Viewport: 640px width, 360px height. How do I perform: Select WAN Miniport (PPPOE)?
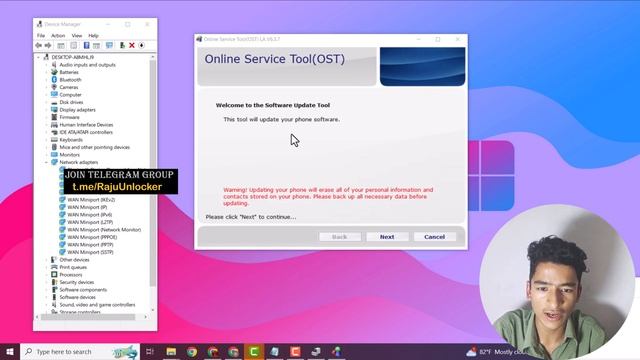tap(92, 237)
